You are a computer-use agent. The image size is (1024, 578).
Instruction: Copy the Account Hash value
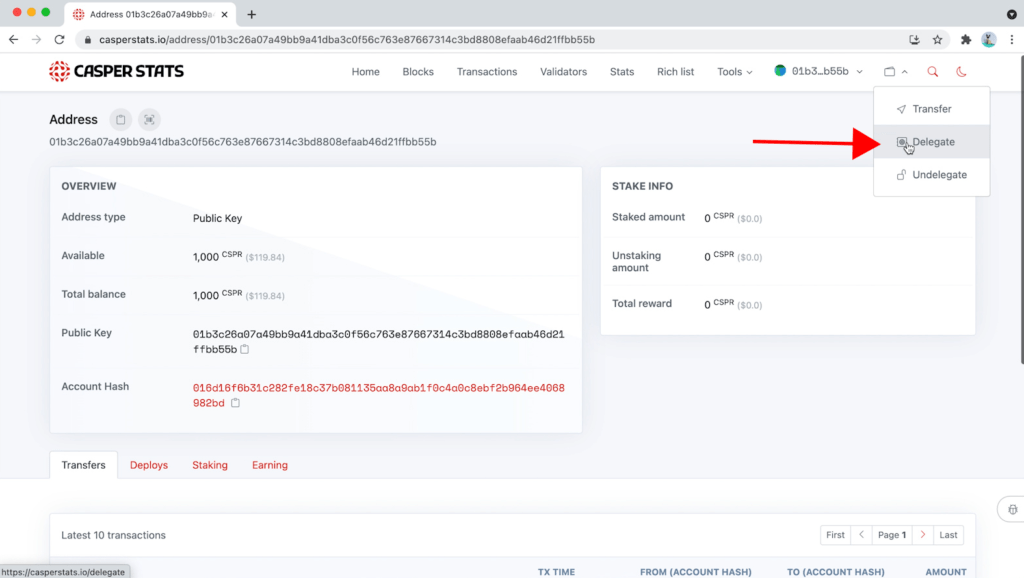pyautogui.click(x=236, y=403)
